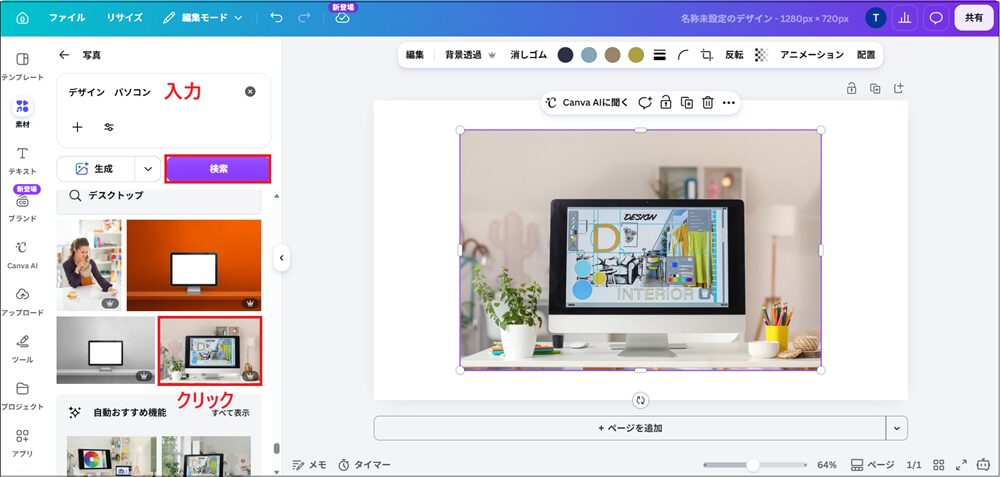Open the テンプレート sidebar tab
Image resolution: width=1000 pixels, height=477 pixels.
coord(22,67)
